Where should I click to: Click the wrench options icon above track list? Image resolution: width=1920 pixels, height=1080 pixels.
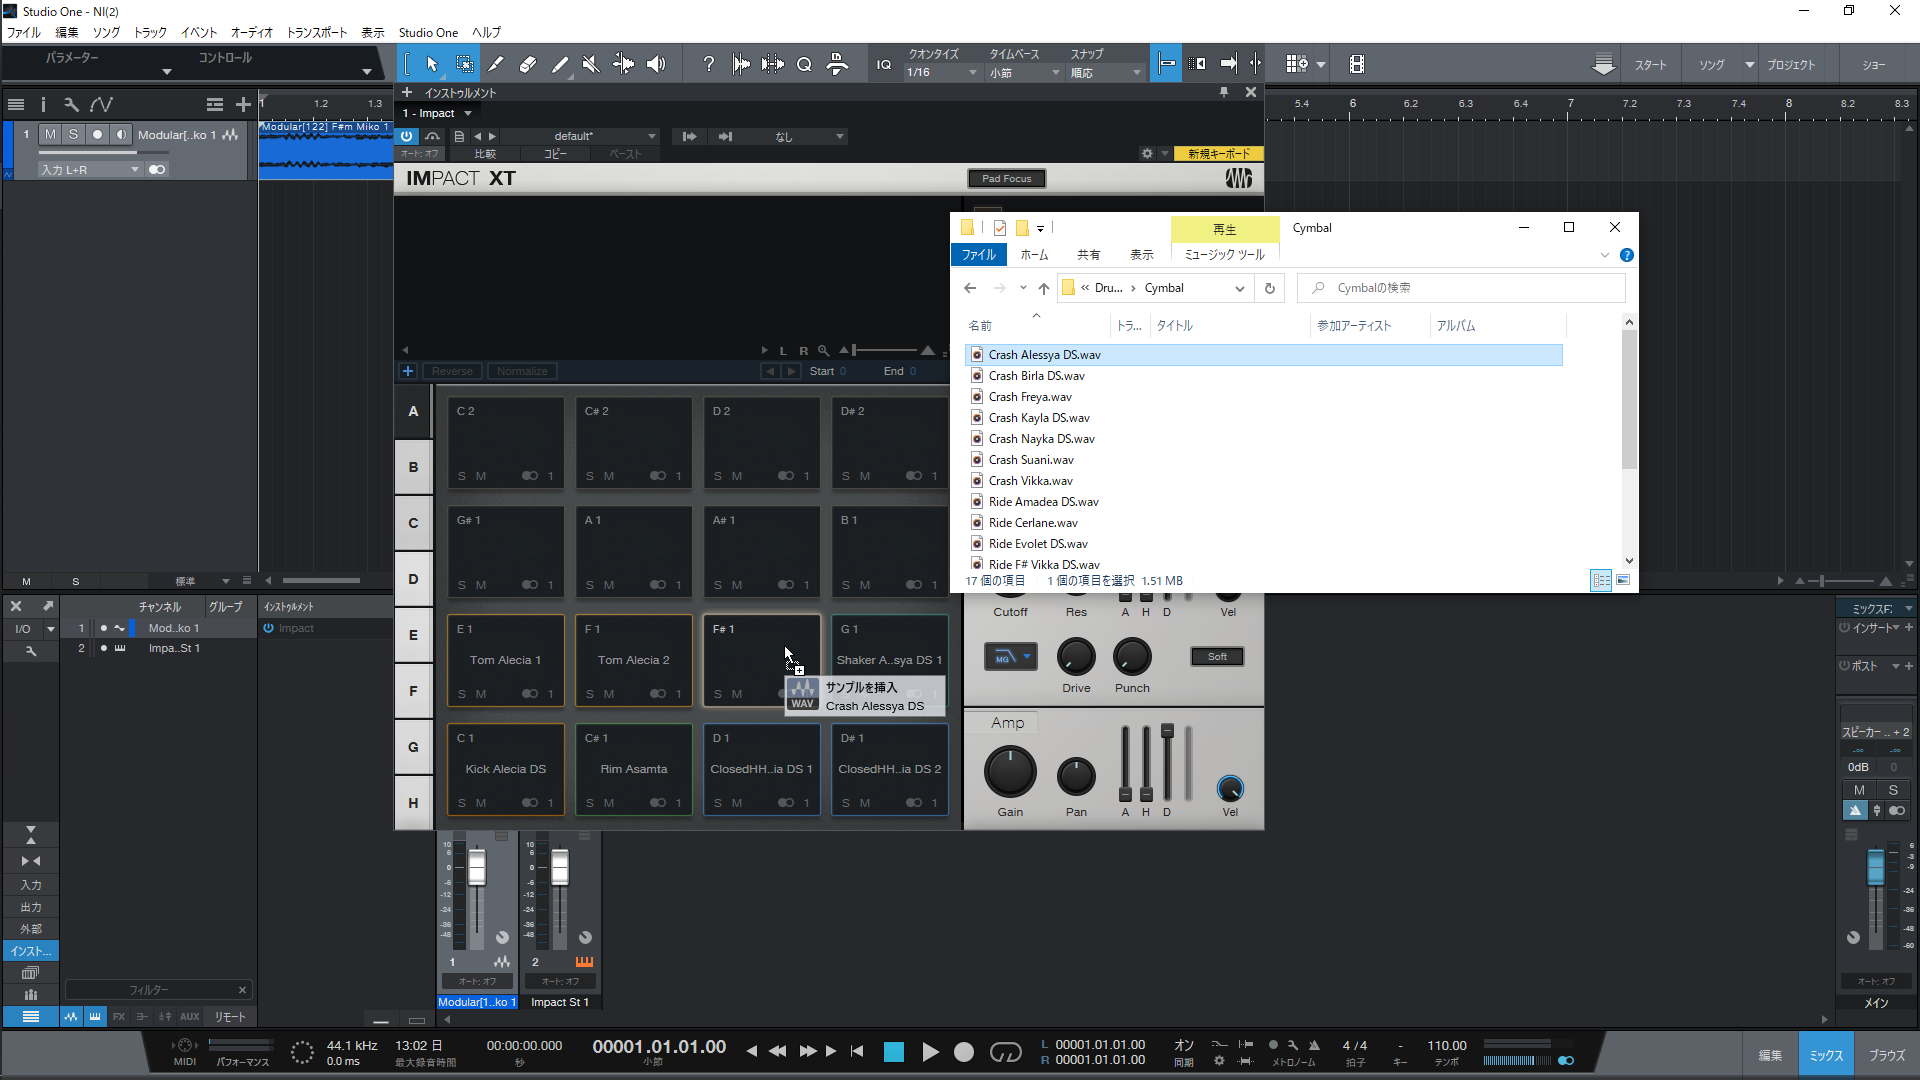pos(71,104)
